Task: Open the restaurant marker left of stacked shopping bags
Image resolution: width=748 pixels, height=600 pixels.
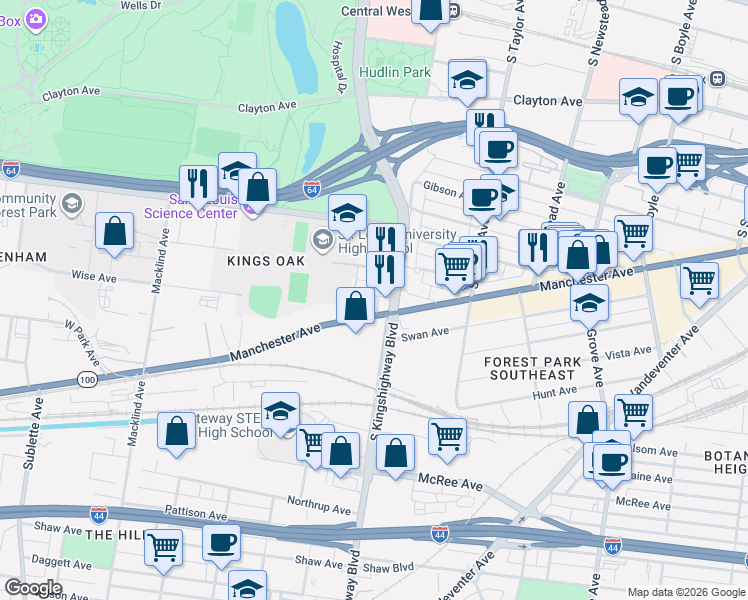Action: point(538,250)
